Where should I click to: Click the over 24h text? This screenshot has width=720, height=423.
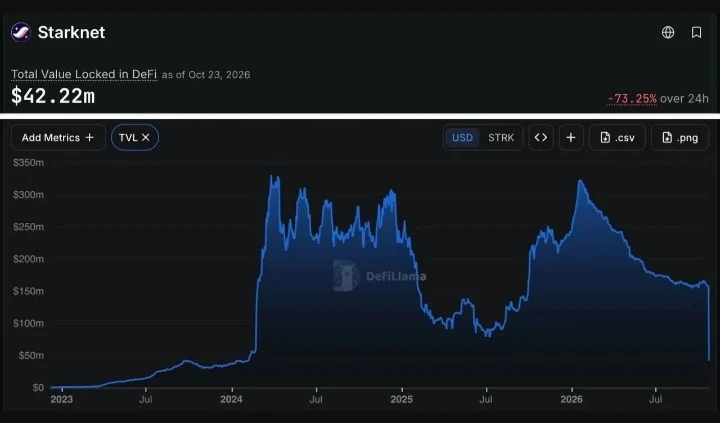[684, 99]
